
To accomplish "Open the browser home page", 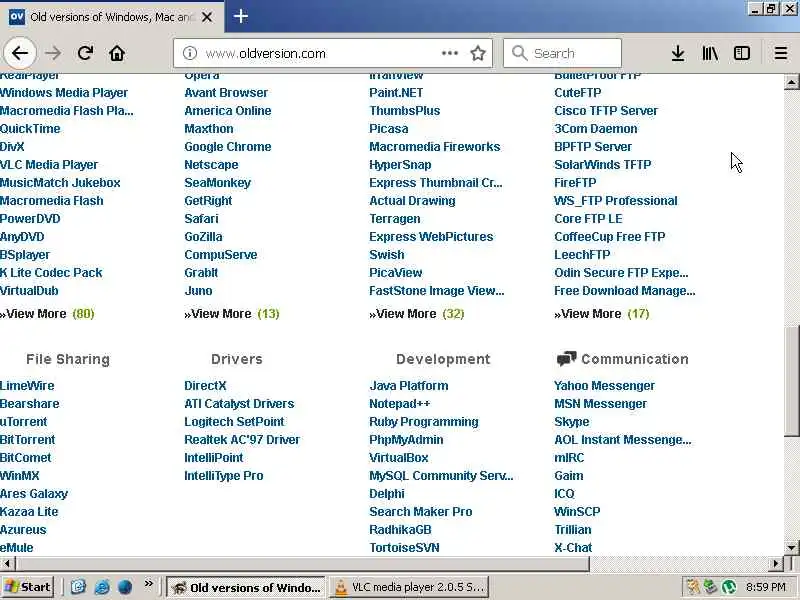I will coord(117,53).
